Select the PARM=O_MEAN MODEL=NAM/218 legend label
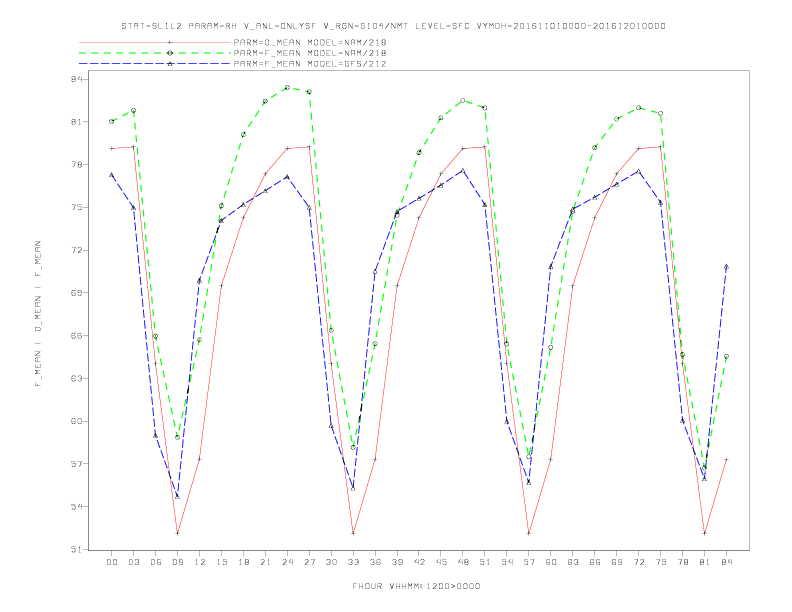The image size is (792, 612). [310, 42]
